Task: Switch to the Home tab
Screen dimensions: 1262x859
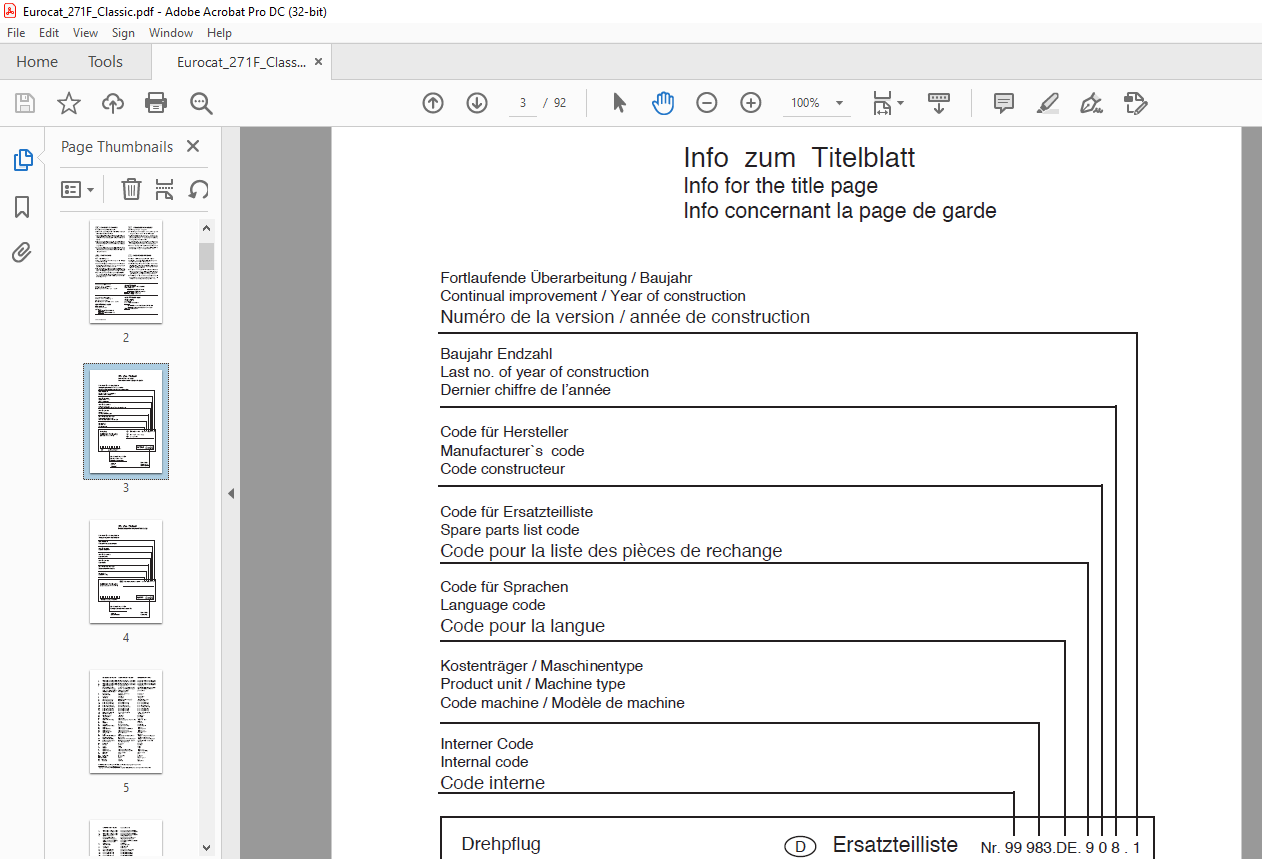Action: (x=37, y=62)
